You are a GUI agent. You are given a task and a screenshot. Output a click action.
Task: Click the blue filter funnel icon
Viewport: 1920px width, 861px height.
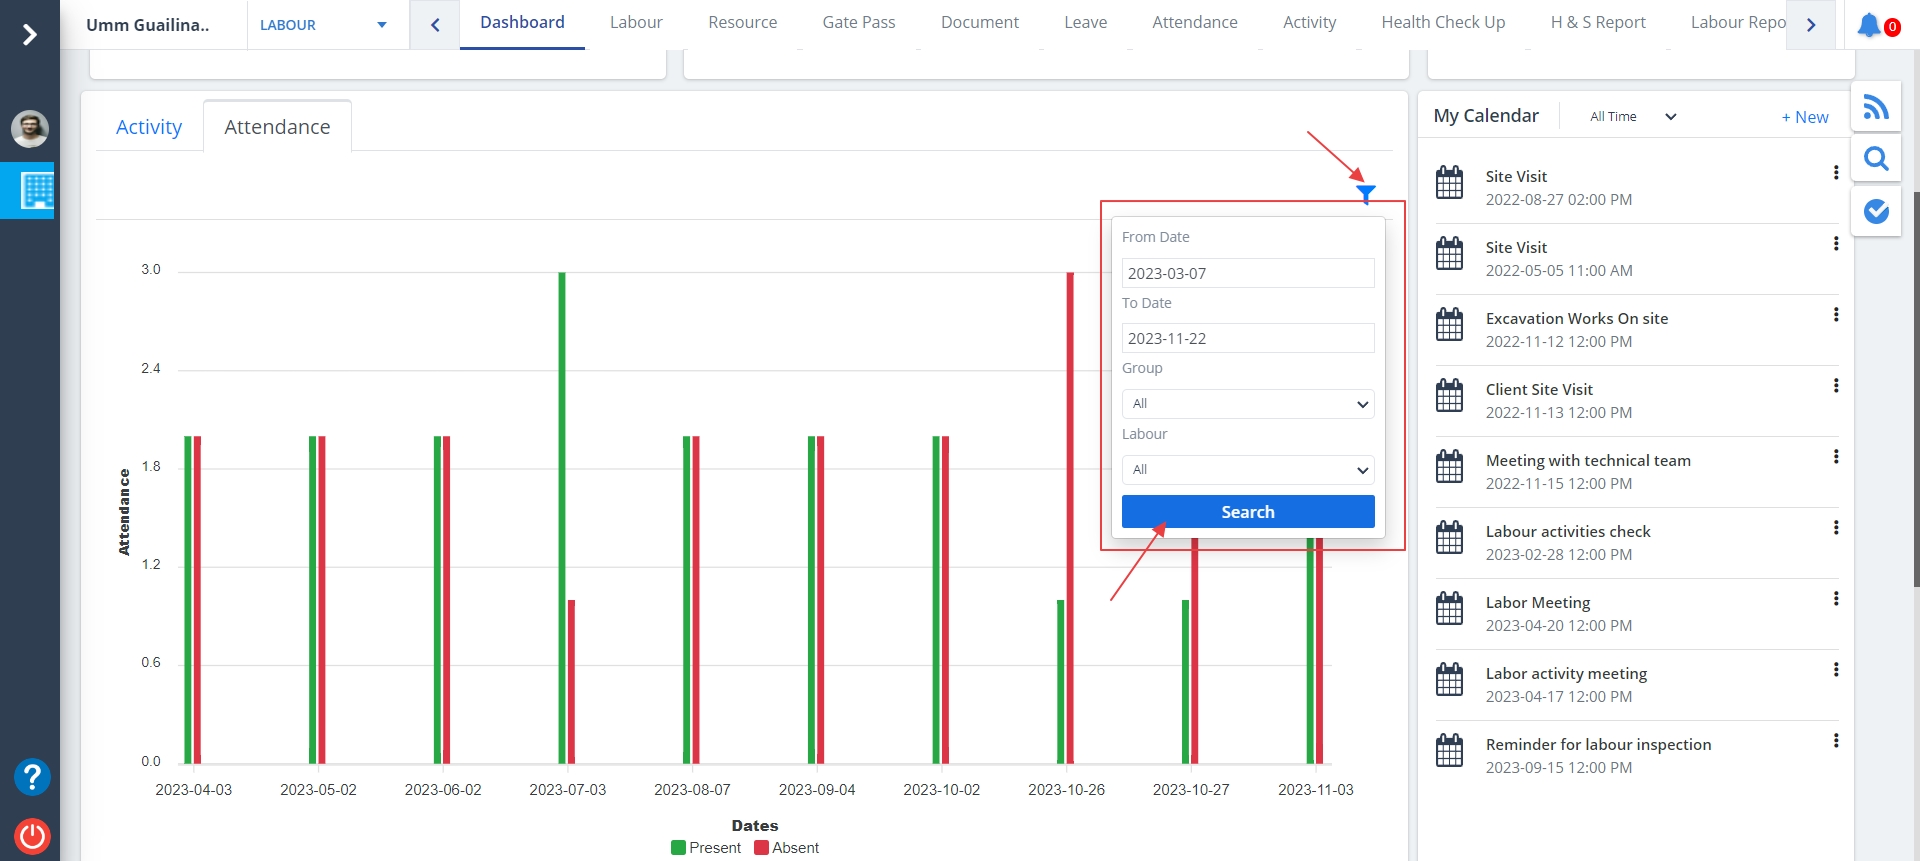(1365, 193)
